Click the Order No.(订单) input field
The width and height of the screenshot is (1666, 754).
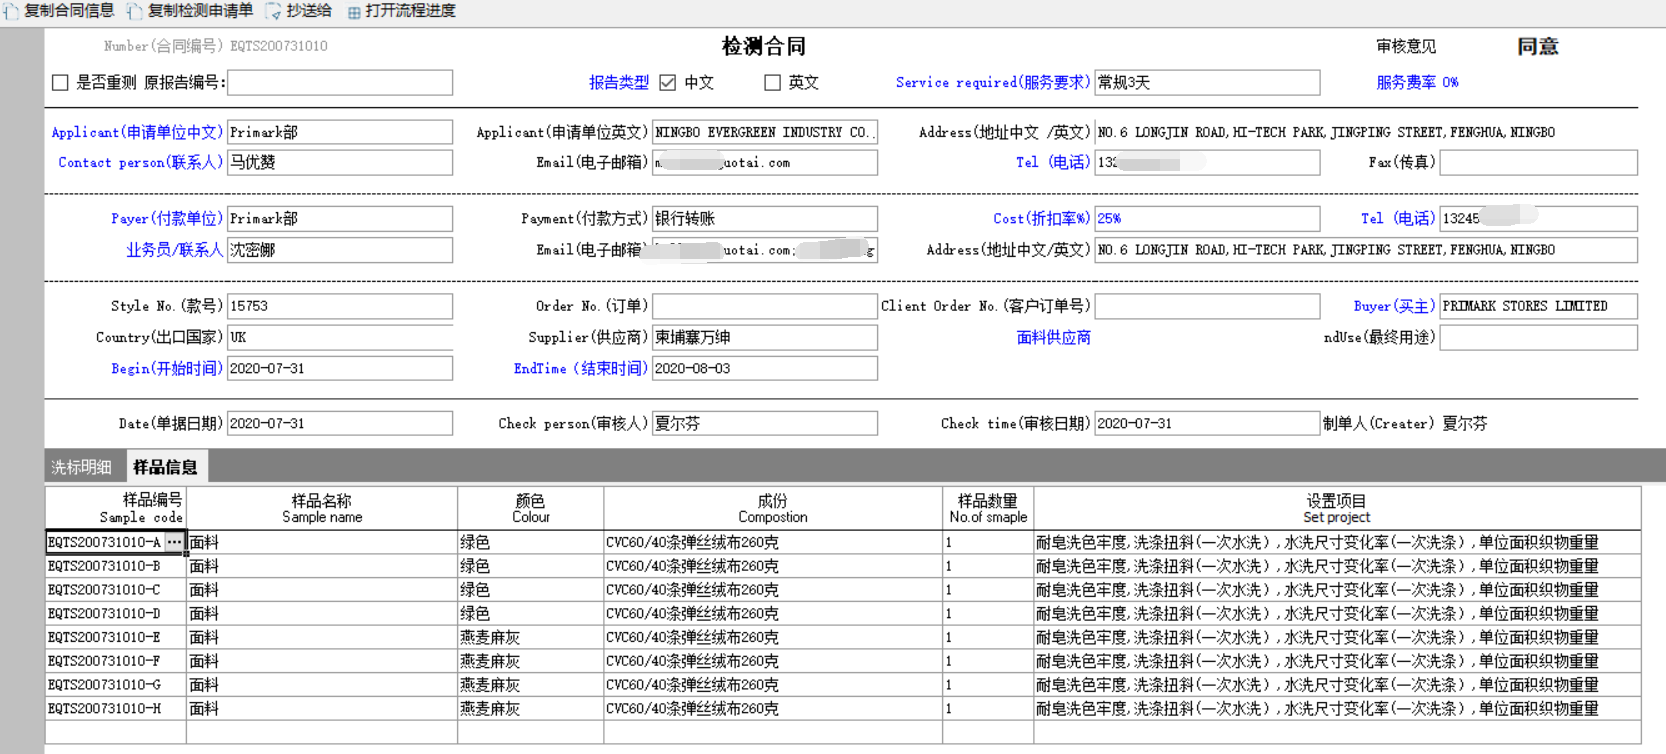[x=765, y=306]
